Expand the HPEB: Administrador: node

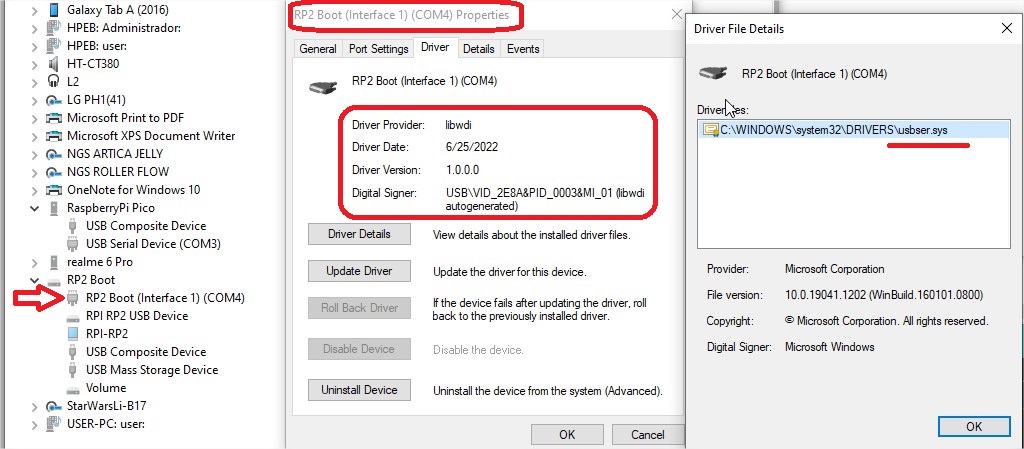35,28
